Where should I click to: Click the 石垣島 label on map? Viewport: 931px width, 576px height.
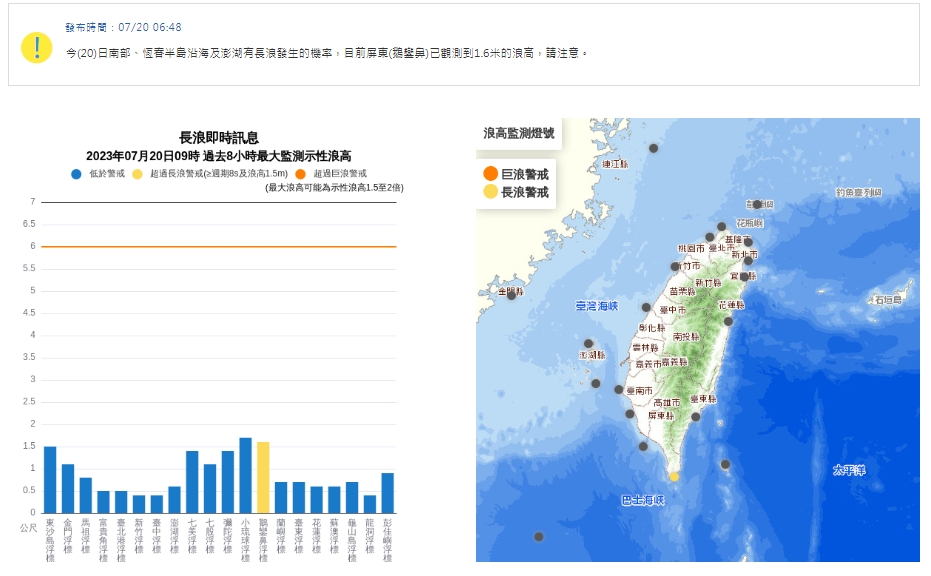click(x=888, y=300)
